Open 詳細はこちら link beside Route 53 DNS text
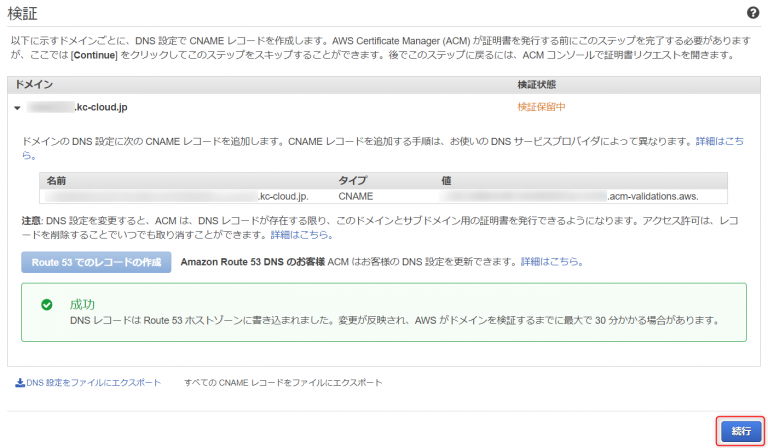This screenshot has height=448, width=768. [x=552, y=262]
